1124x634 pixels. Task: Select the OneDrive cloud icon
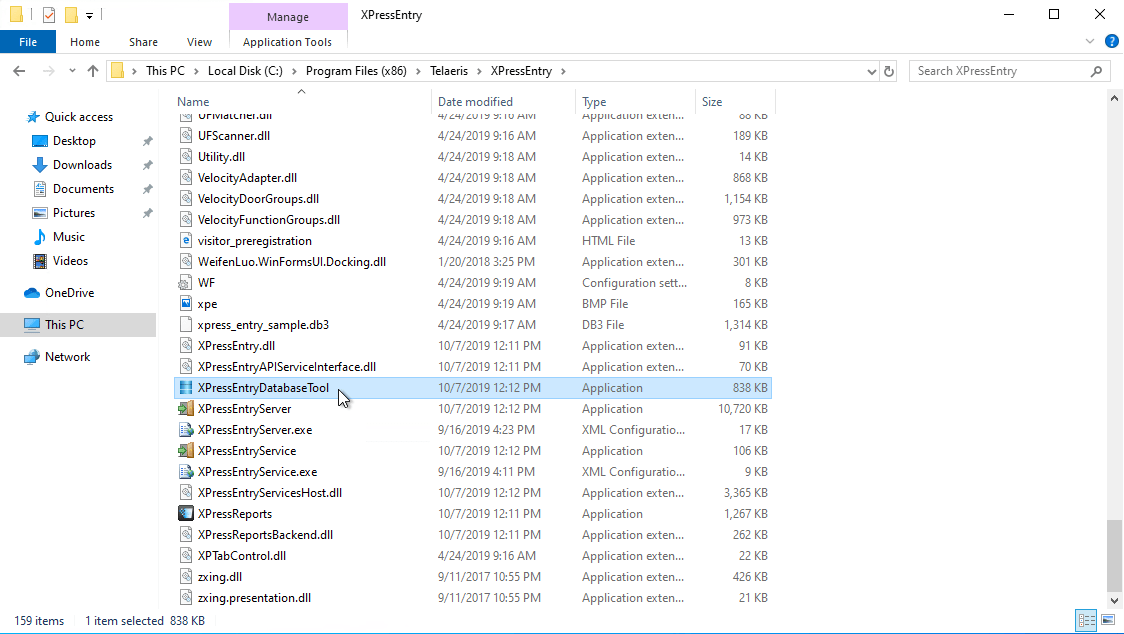click(x=32, y=293)
